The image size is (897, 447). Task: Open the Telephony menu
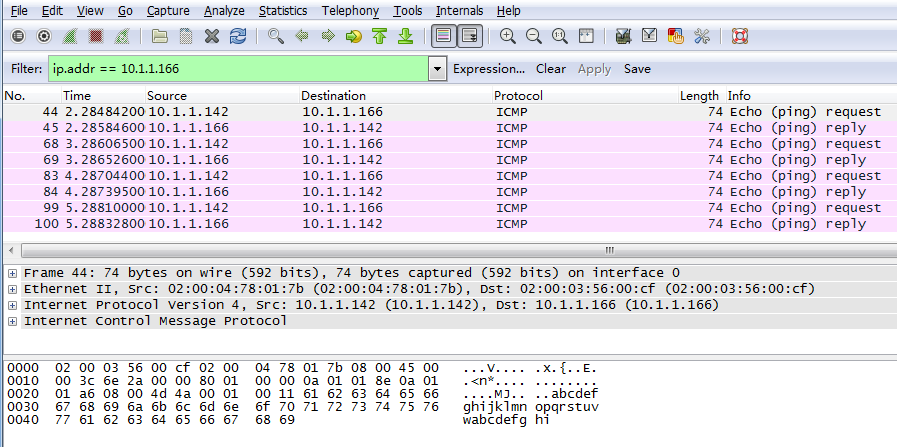click(350, 10)
